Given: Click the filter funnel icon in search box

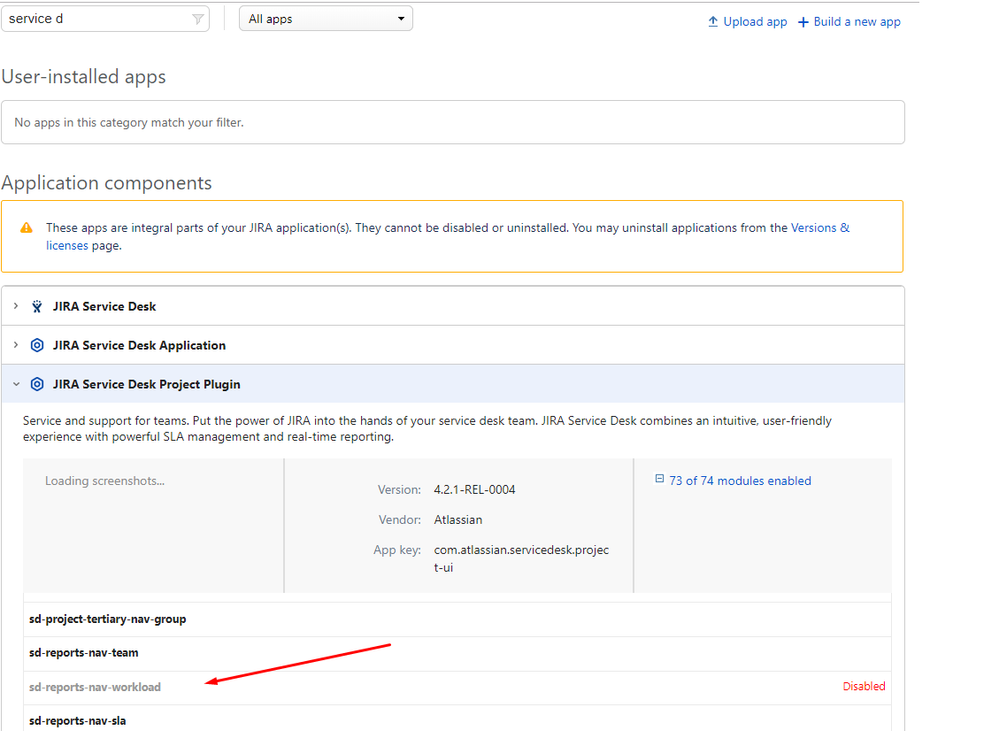Looking at the screenshot, I should (x=198, y=19).
